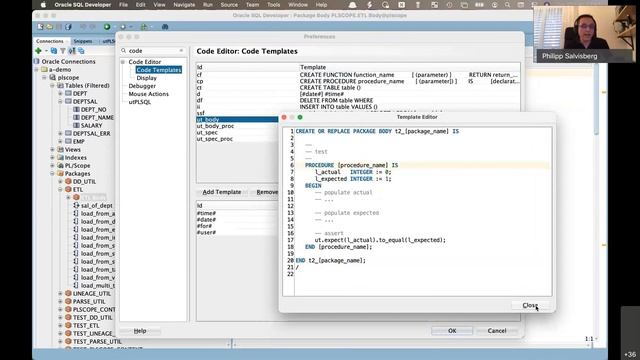This screenshot has height=360, width=640.
Task: Click the Oracle Connections root icon
Action: coord(37,62)
